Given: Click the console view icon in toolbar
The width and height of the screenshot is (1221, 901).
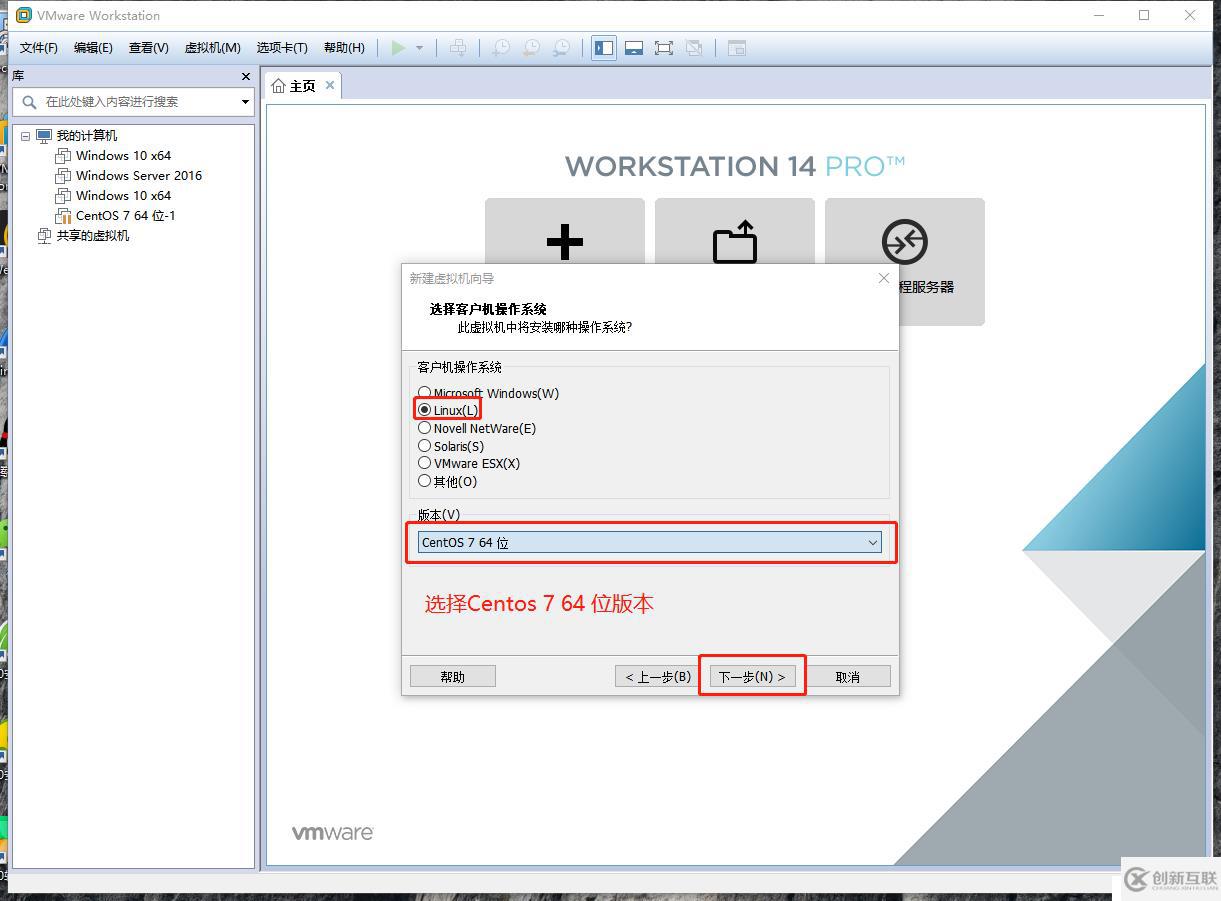Looking at the screenshot, I should click(737, 48).
